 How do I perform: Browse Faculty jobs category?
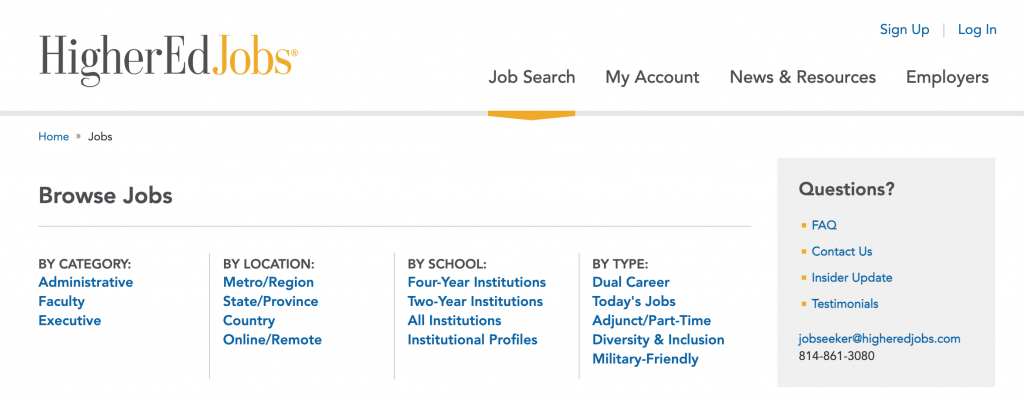coord(61,301)
